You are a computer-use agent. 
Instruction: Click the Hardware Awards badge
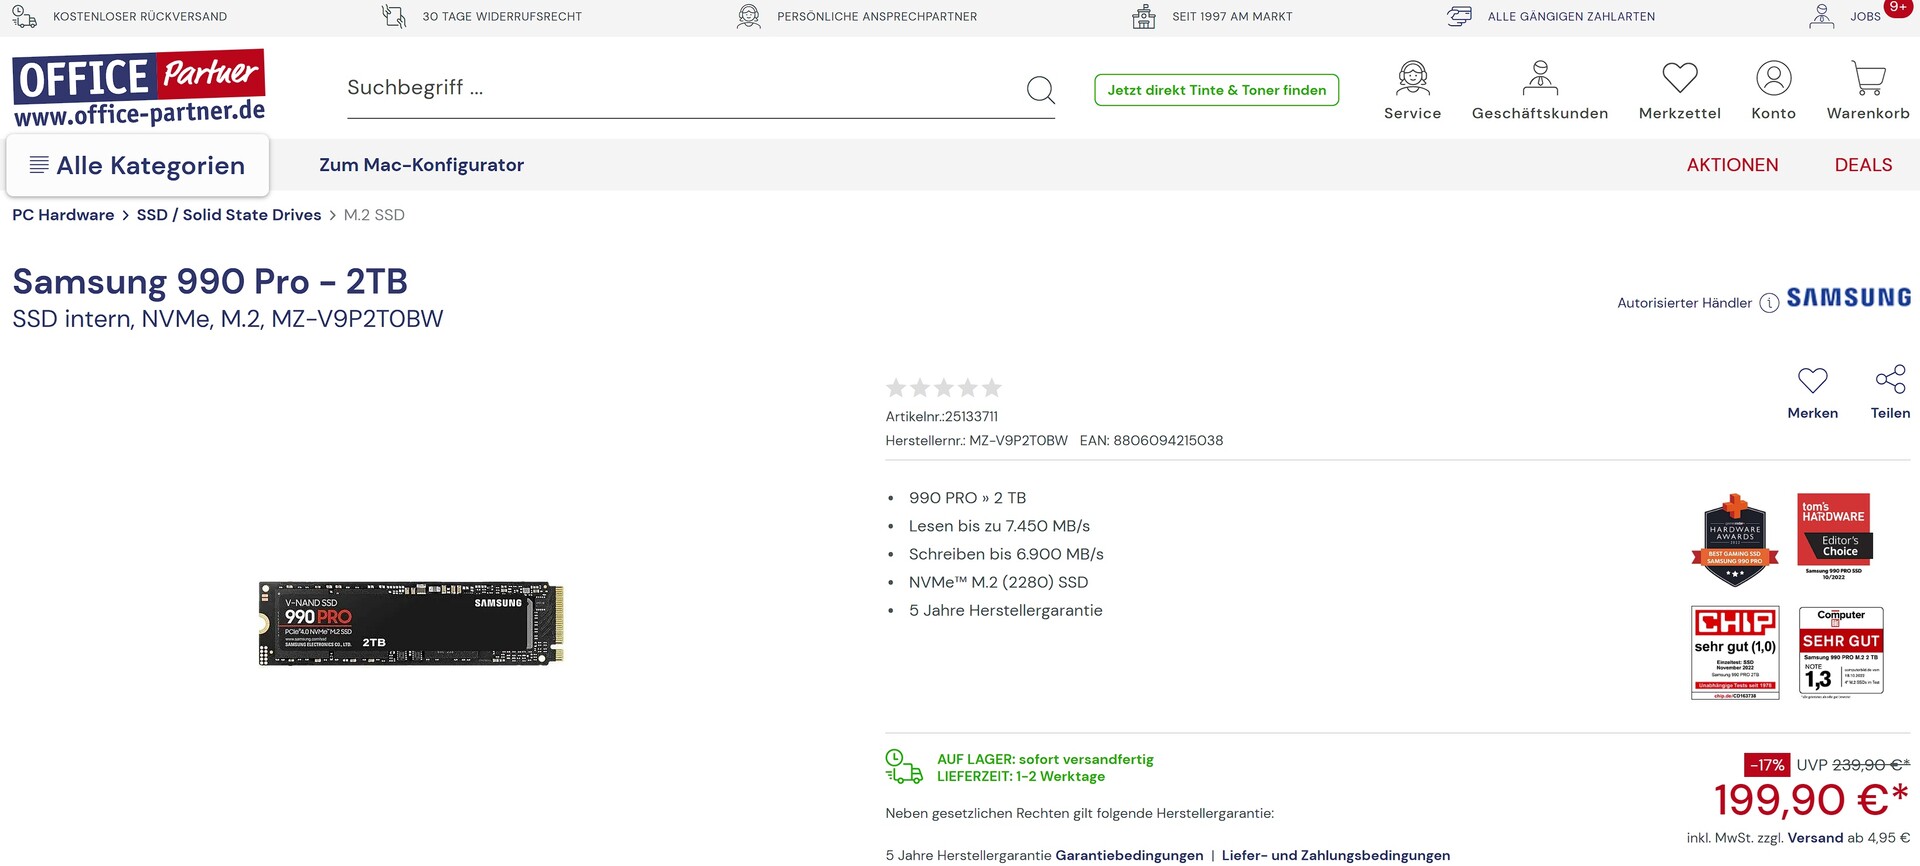(1735, 540)
